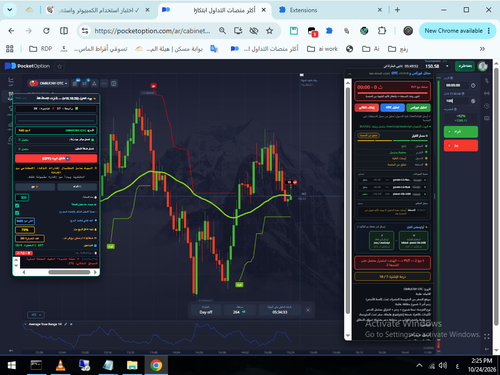The height and width of the screenshot is (375, 500).
Task: Open the رفع bookmarks folder
Action: [398, 49]
